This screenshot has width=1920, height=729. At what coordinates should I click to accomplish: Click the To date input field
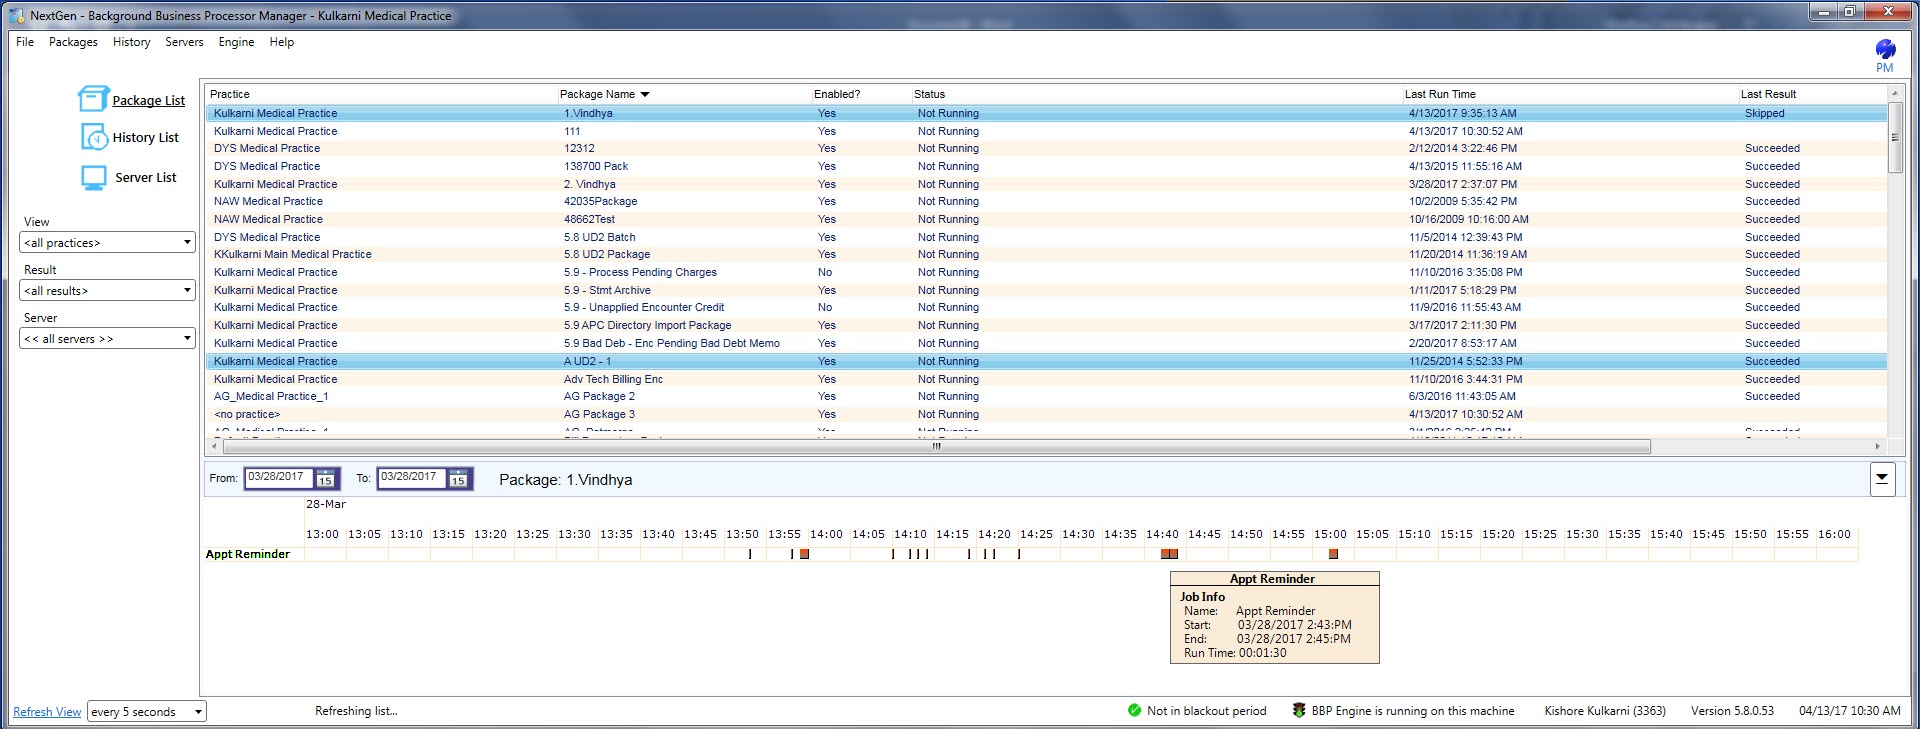(412, 478)
